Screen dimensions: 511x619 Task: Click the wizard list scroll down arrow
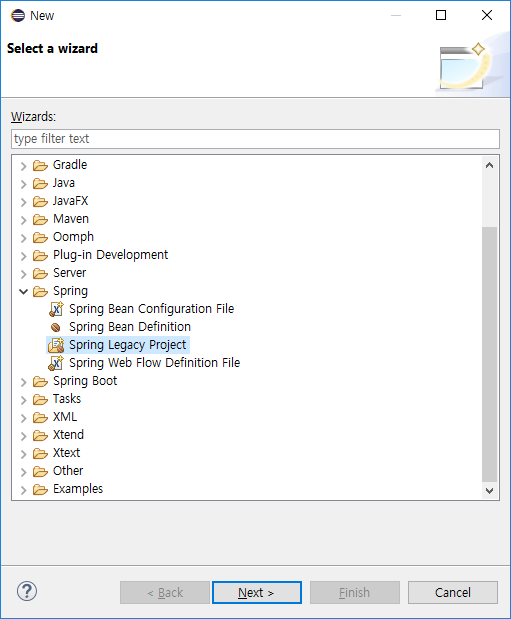pyautogui.click(x=490, y=491)
